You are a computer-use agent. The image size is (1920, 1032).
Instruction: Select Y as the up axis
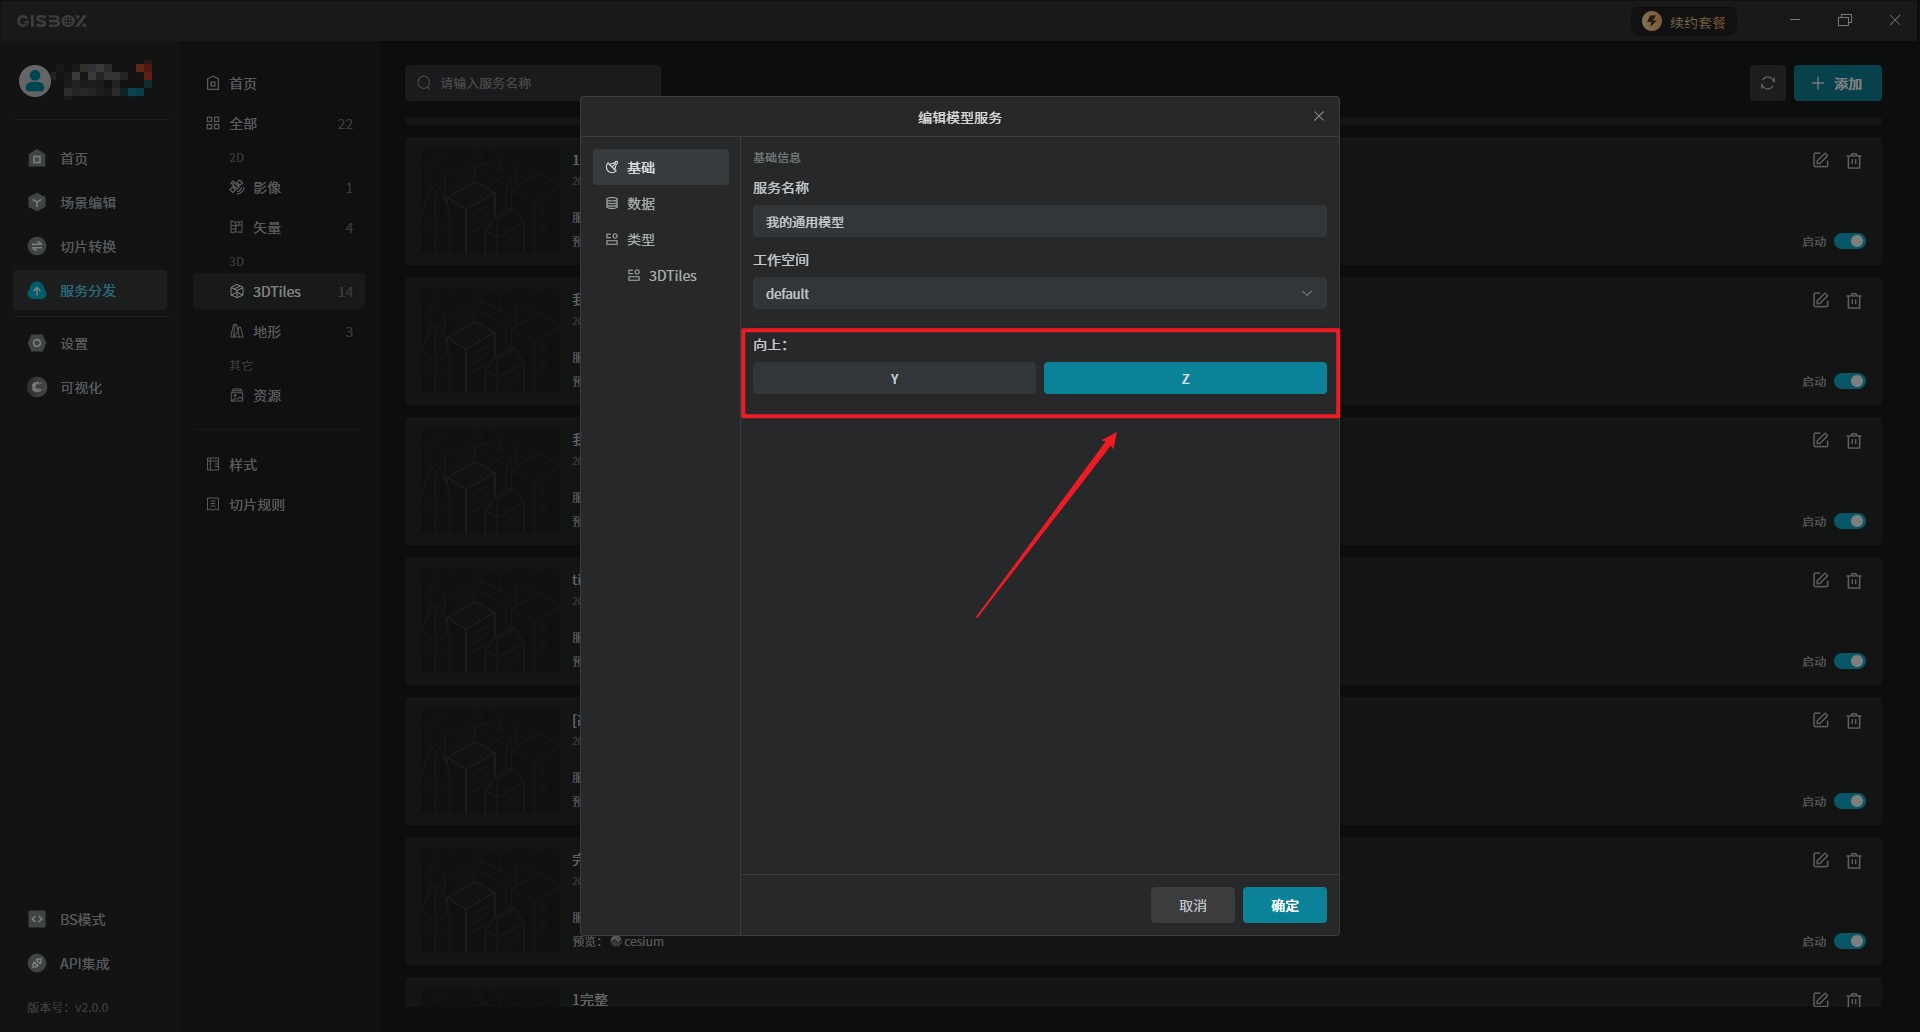pos(894,379)
